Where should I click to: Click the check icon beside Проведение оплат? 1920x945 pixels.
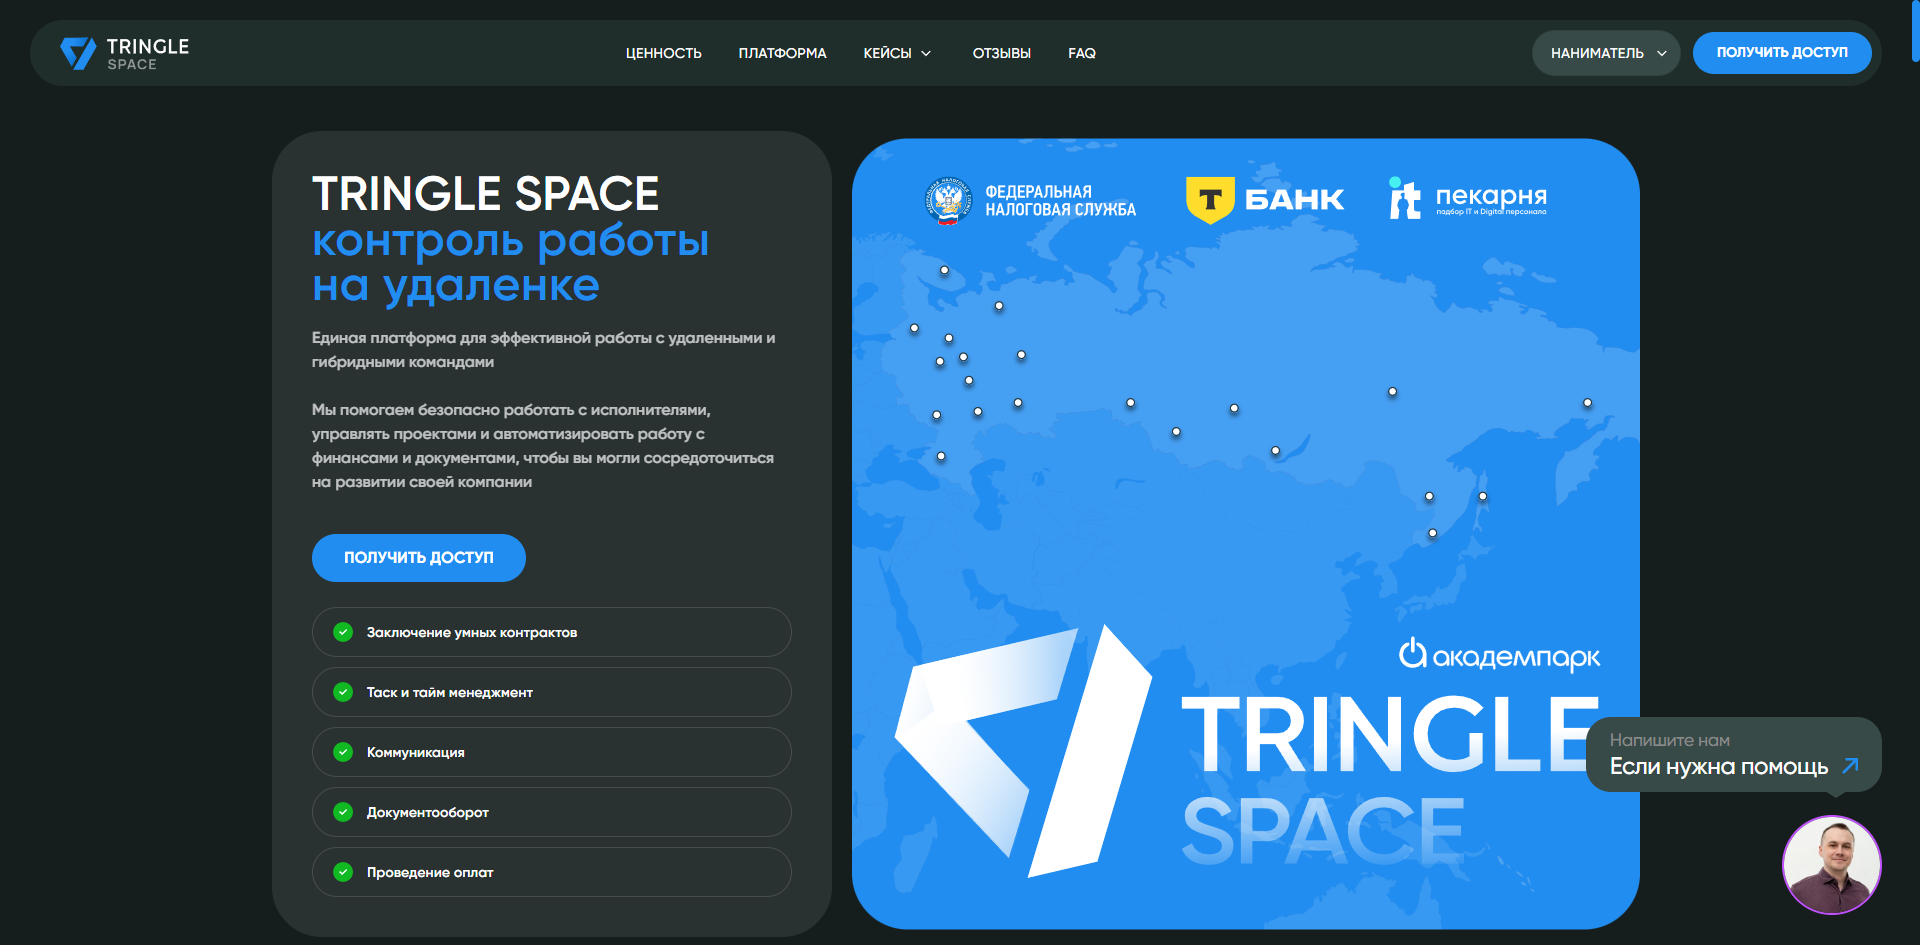click(x=343, y=872)
